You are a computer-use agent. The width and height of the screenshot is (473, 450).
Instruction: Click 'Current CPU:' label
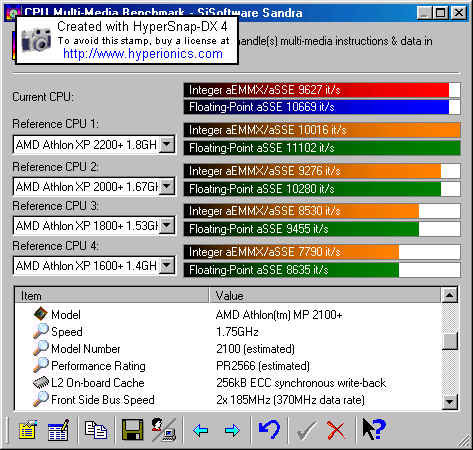pyautogui.click(x=43, y=97)
